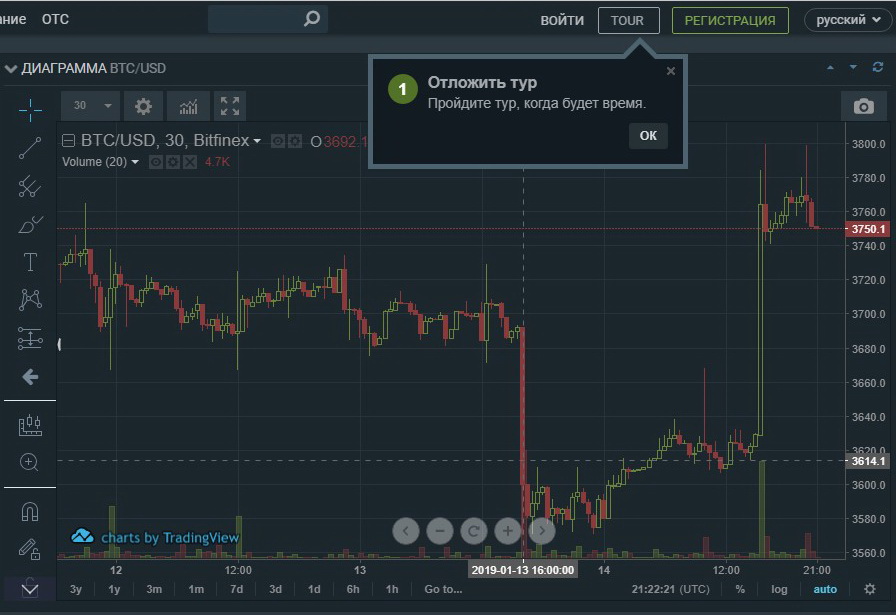Toggle auto scale mode
This screenshot has width=896, height=615.
pos(825,589)
